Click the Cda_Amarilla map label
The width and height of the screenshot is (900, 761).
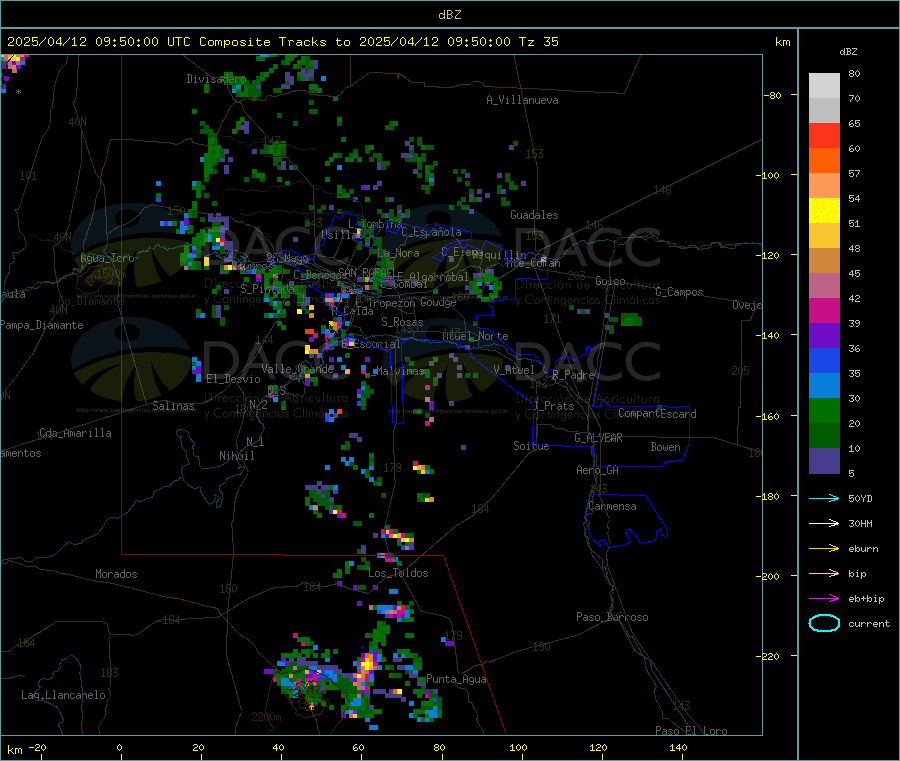pos(75,433)
